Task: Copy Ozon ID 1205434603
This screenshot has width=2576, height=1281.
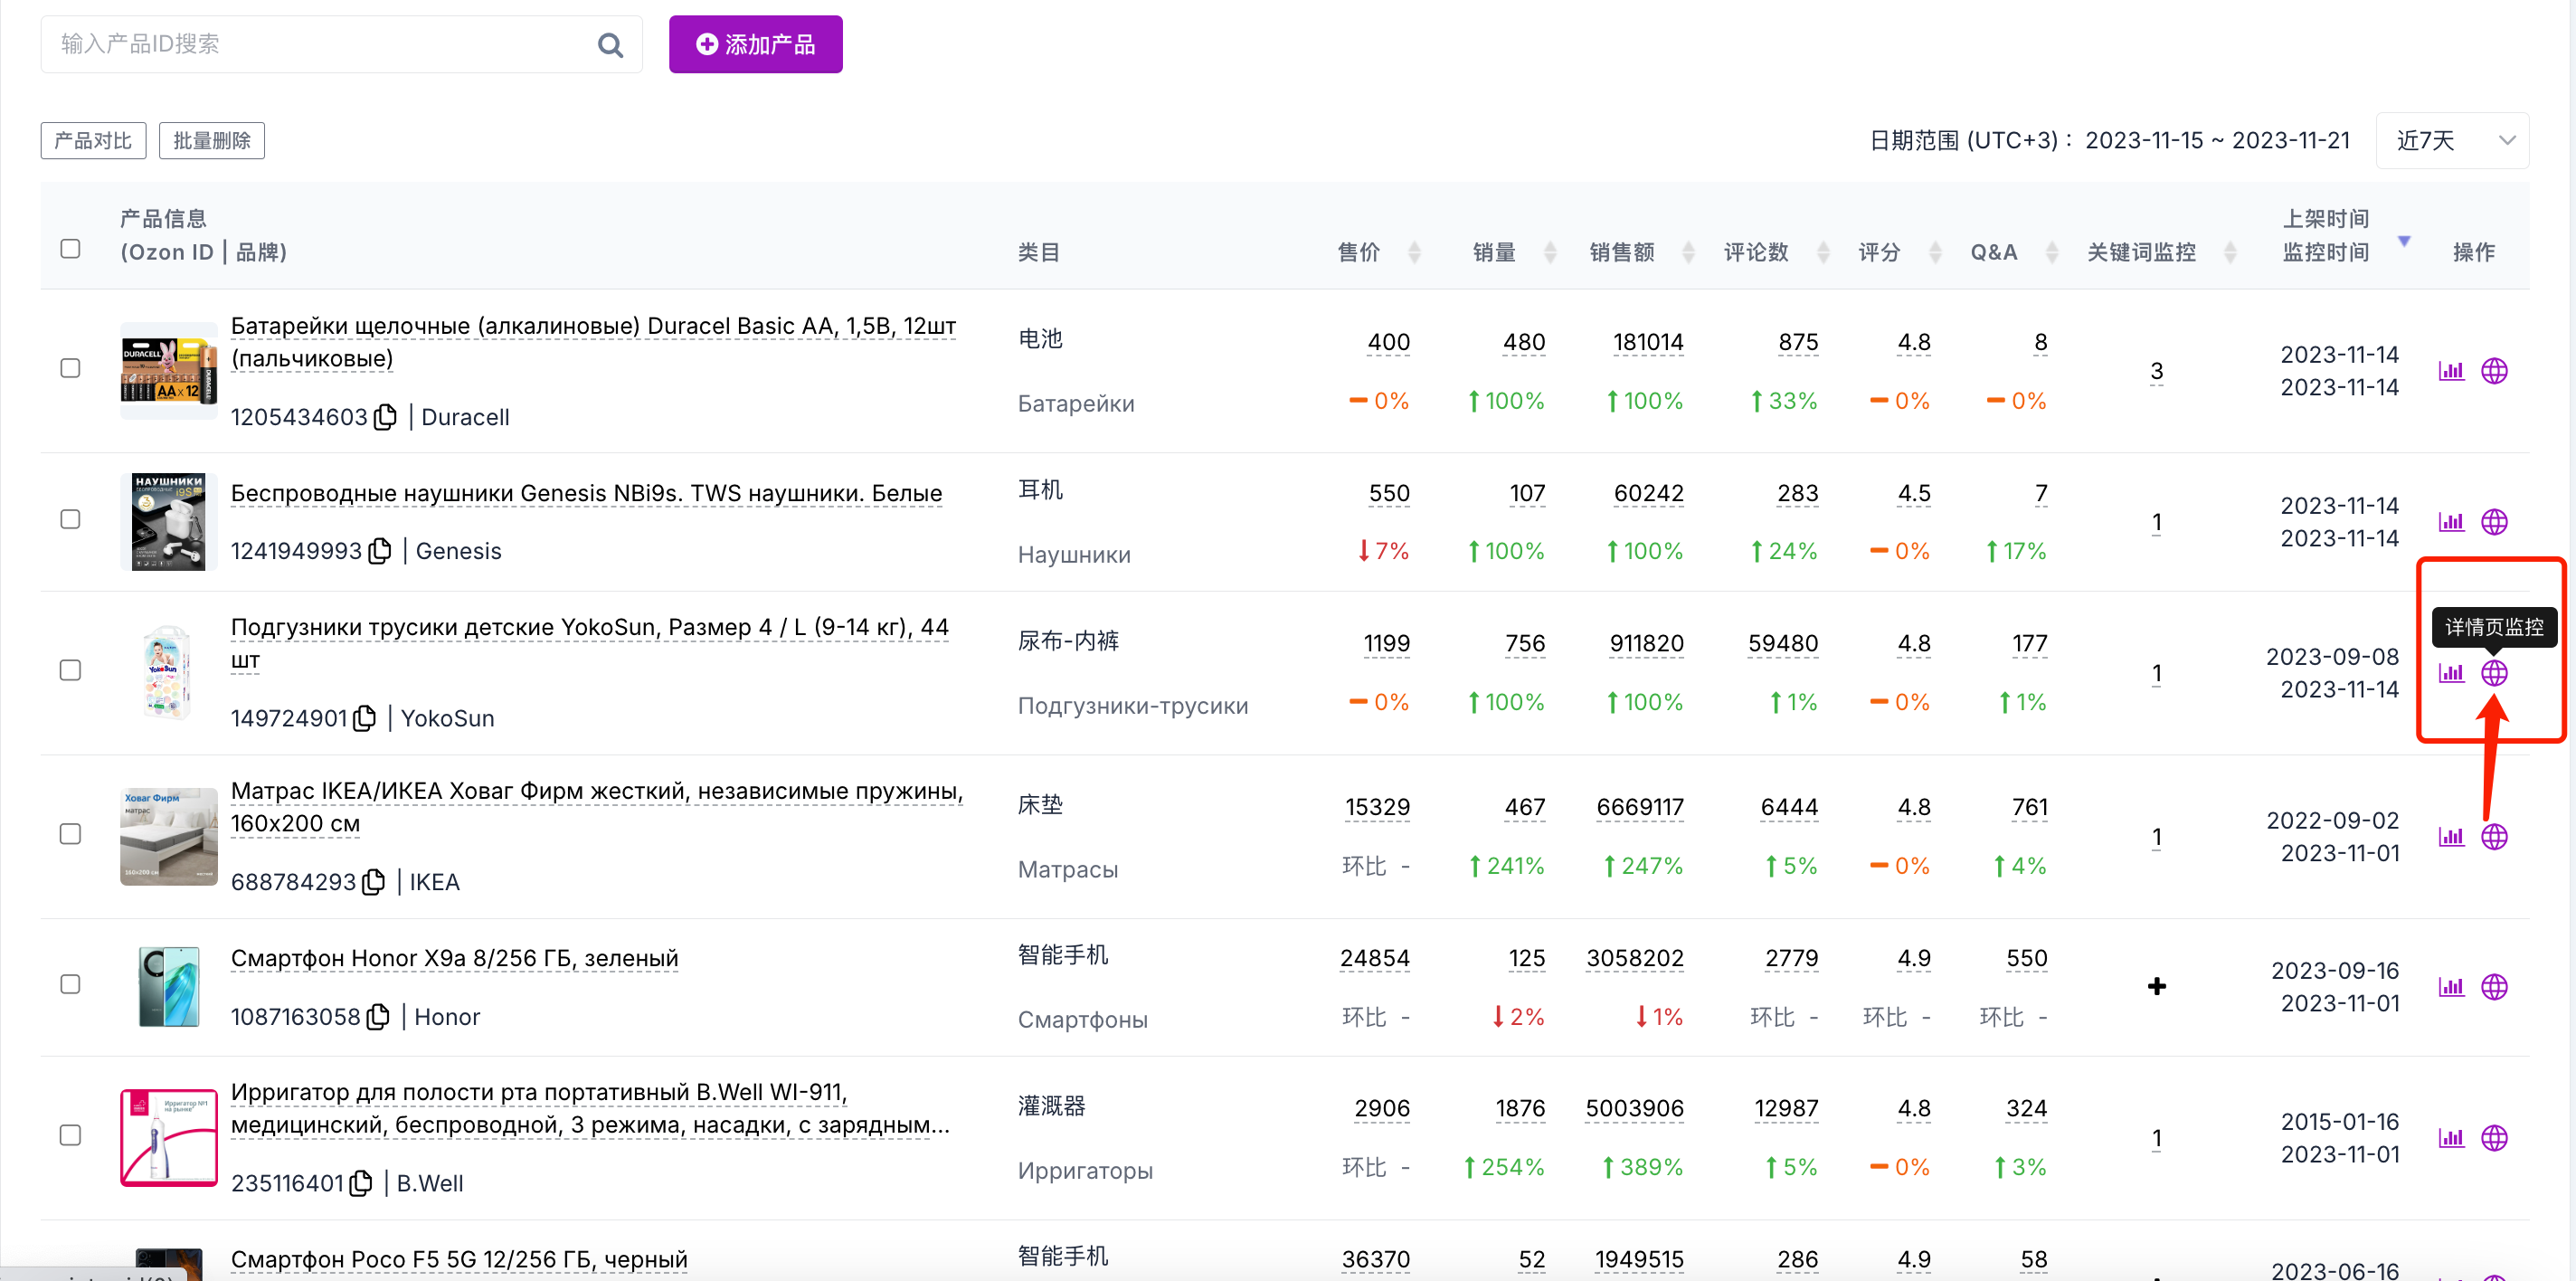Action: [385, 417]
